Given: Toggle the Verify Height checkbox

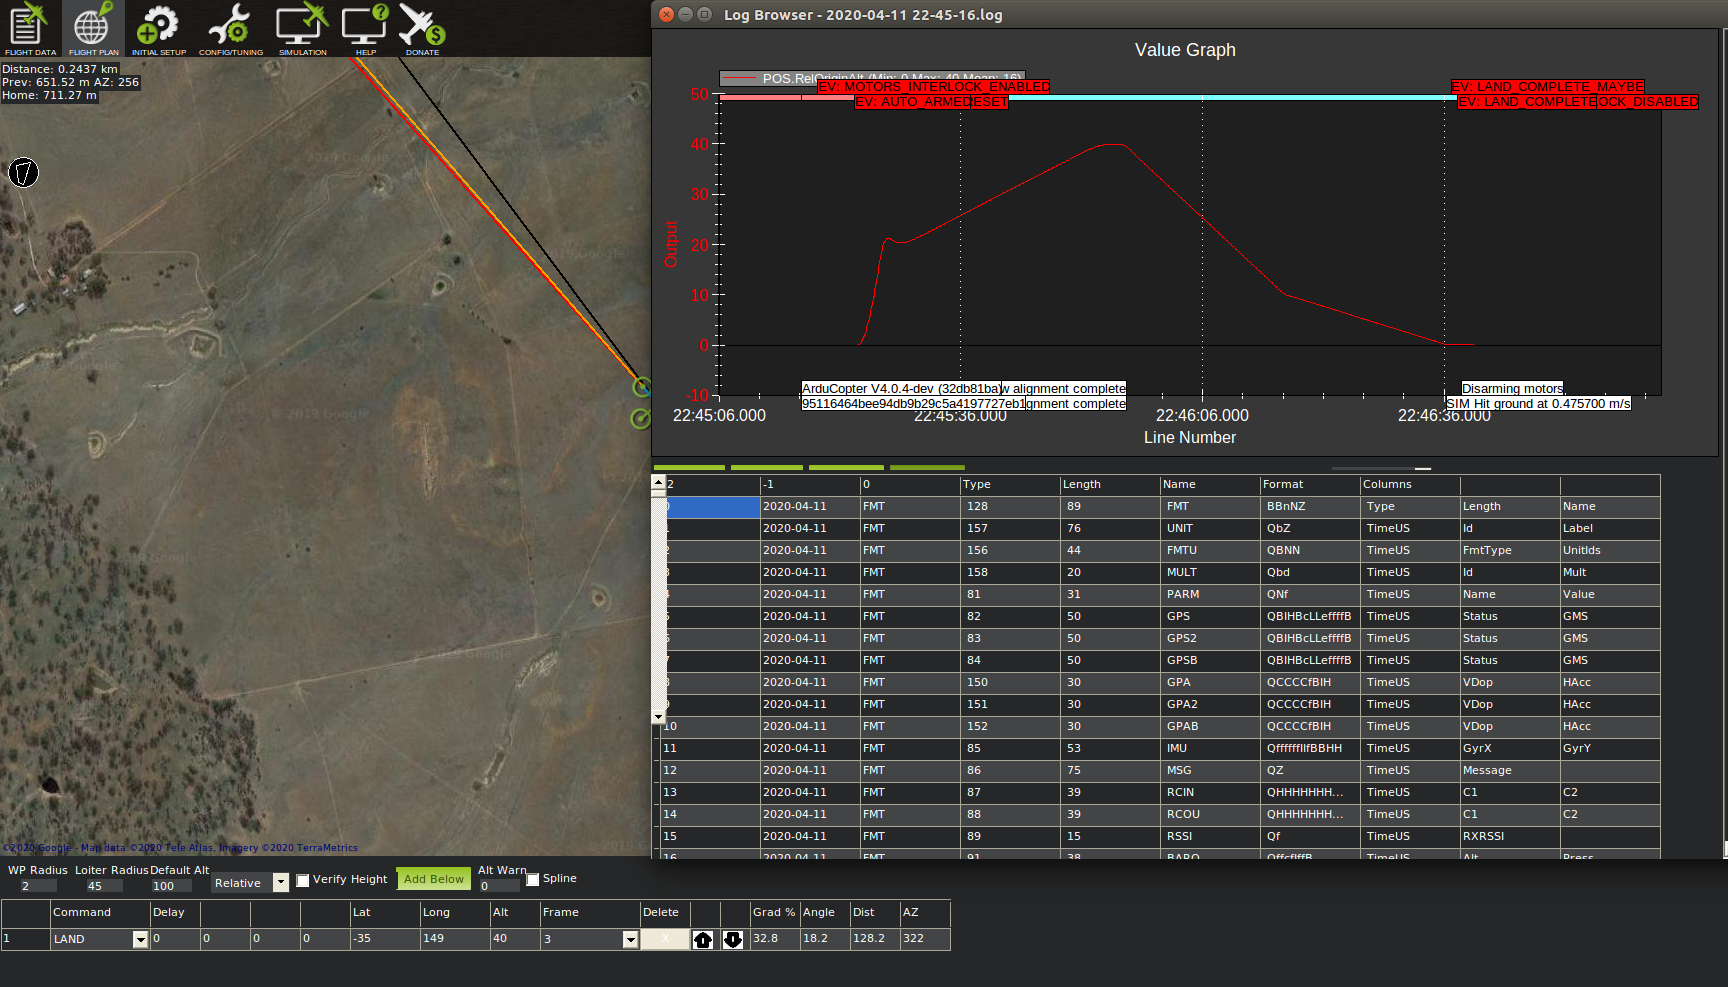Looking at the screenshot, I should (x=302, y=880).
